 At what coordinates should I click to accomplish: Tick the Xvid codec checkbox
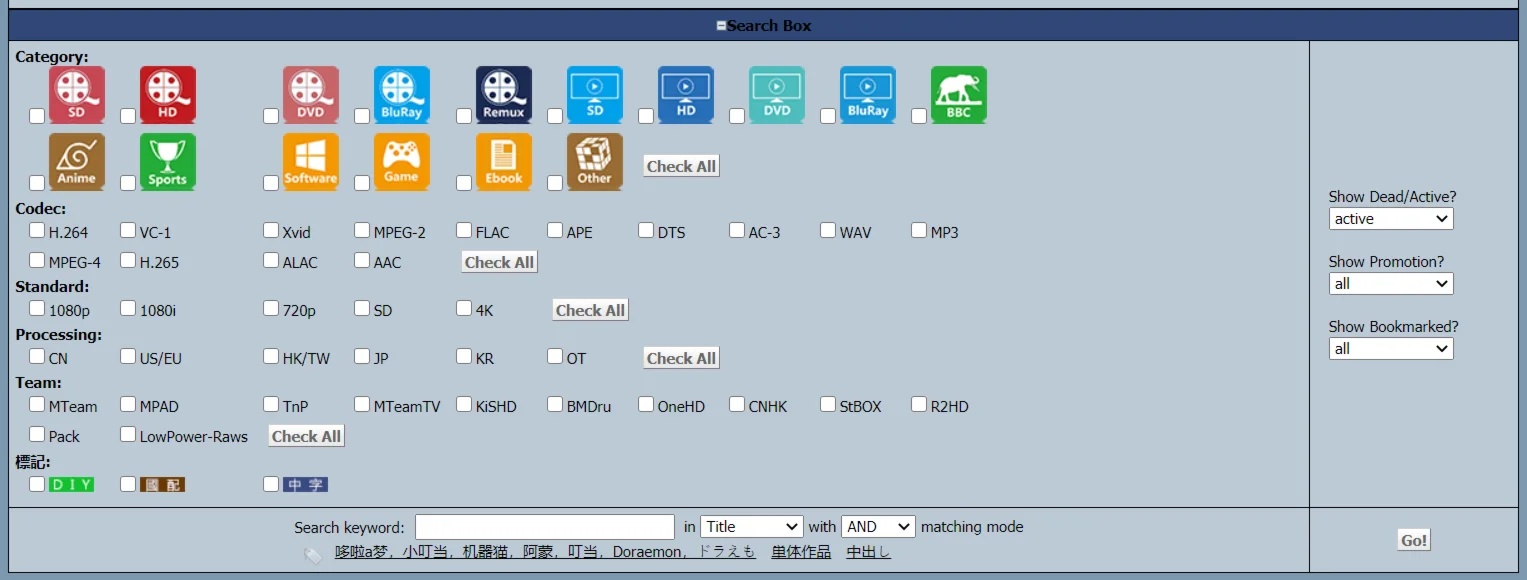tap(271, 231)
